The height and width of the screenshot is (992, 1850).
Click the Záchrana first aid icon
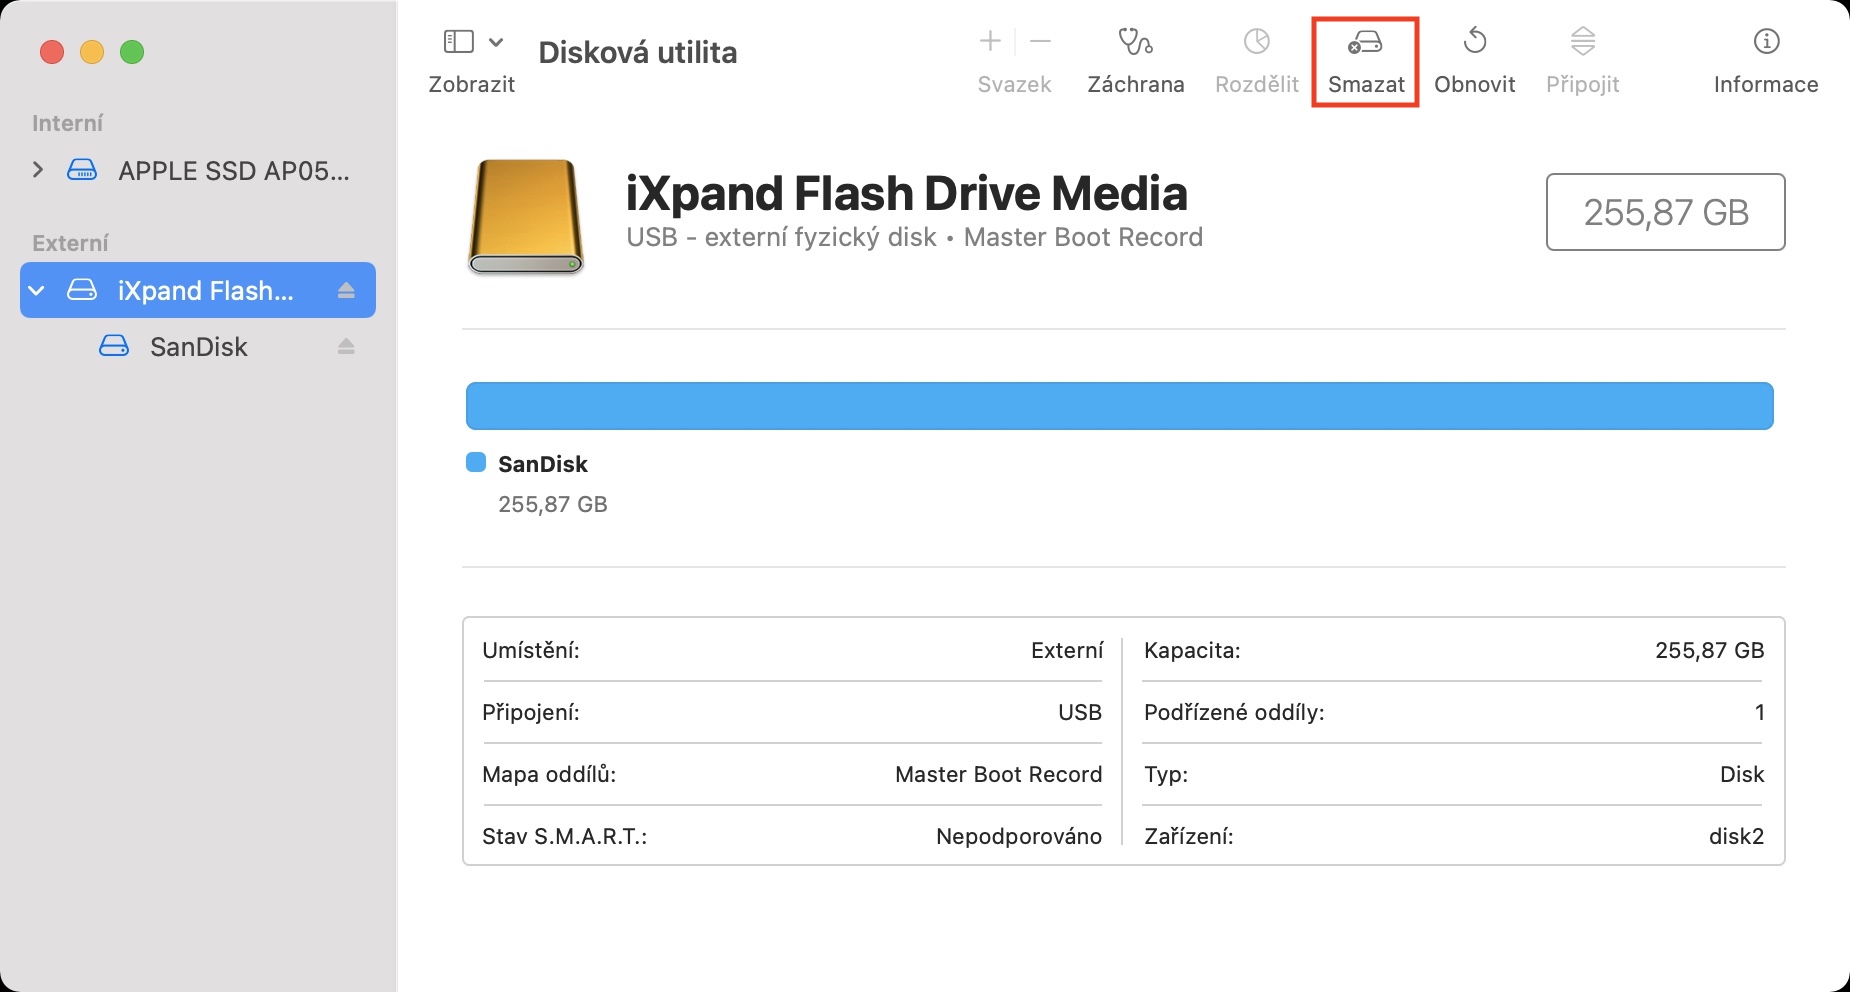tap(1135, 42)
